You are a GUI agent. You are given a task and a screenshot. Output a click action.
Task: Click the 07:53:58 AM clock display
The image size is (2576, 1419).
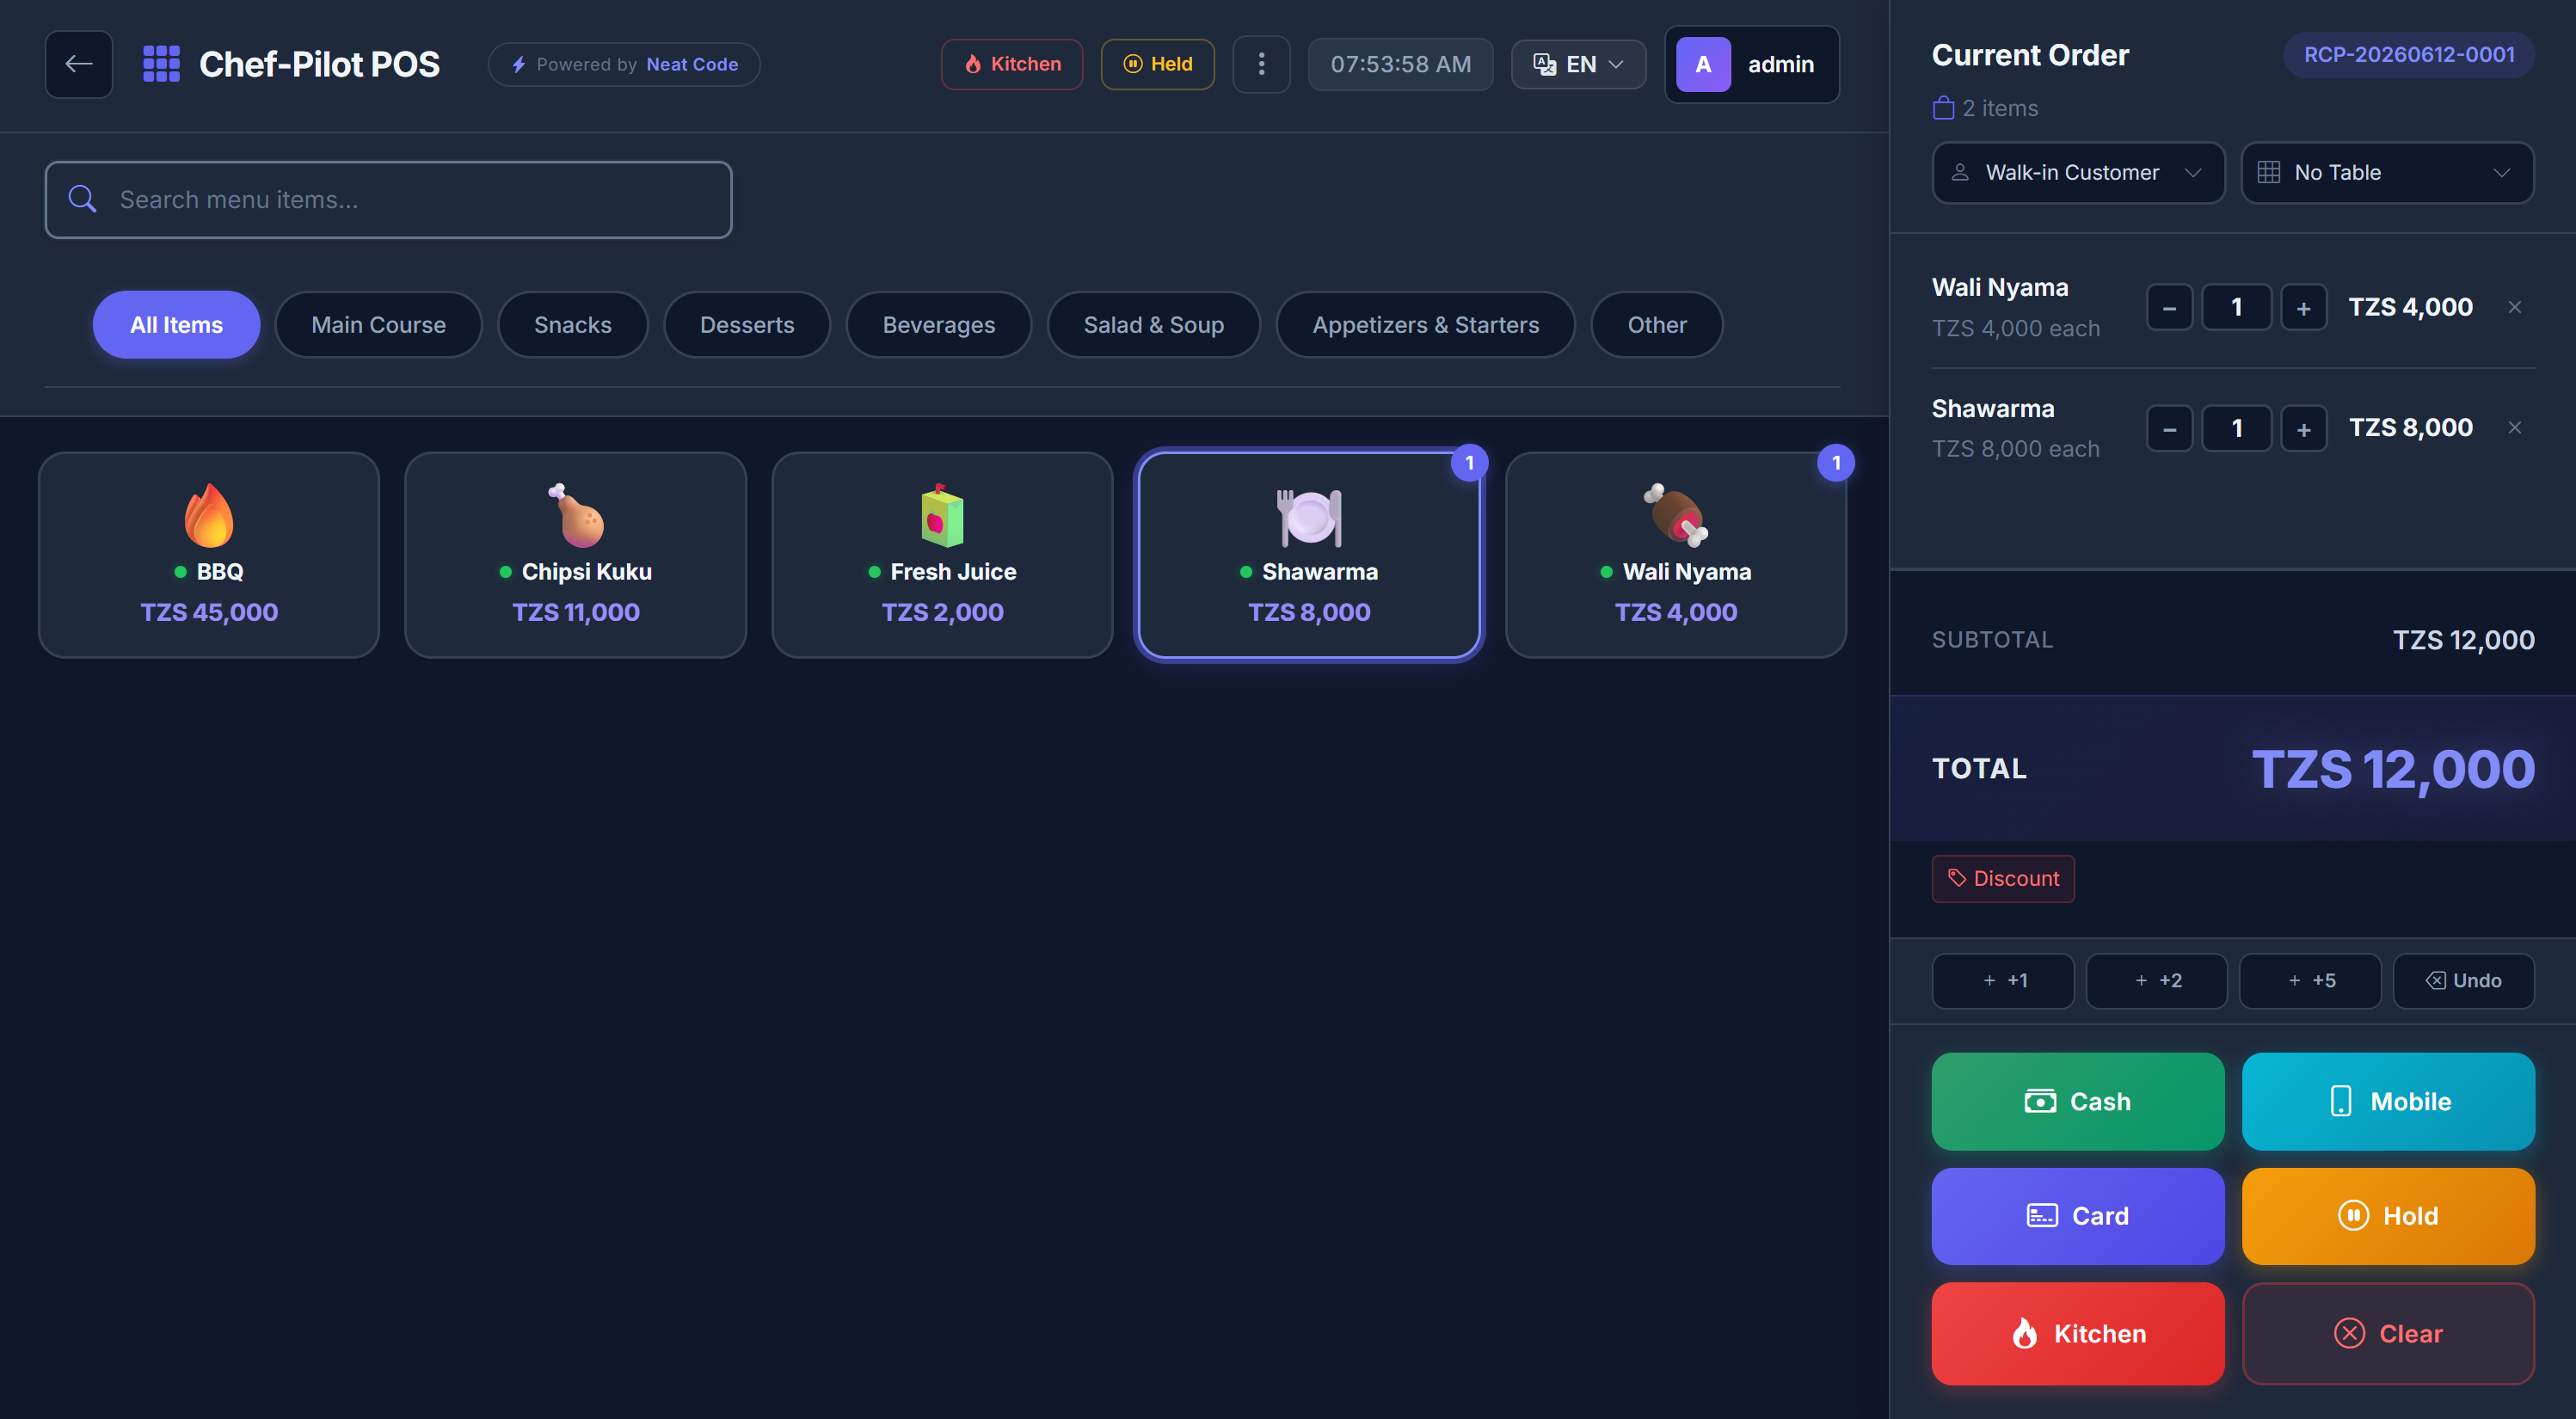(1400, 64)
